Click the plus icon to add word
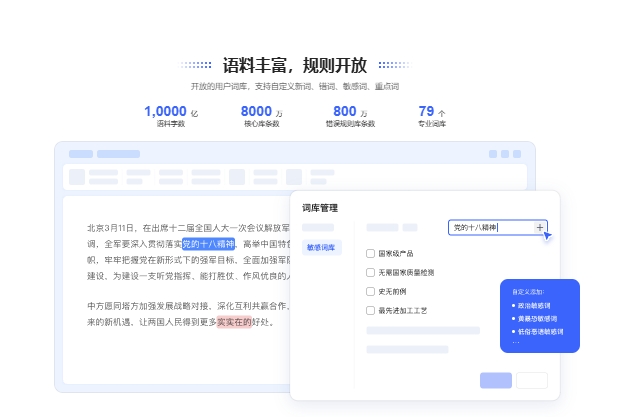The width and height of the screenshot is (641, 417). [540, 228]
